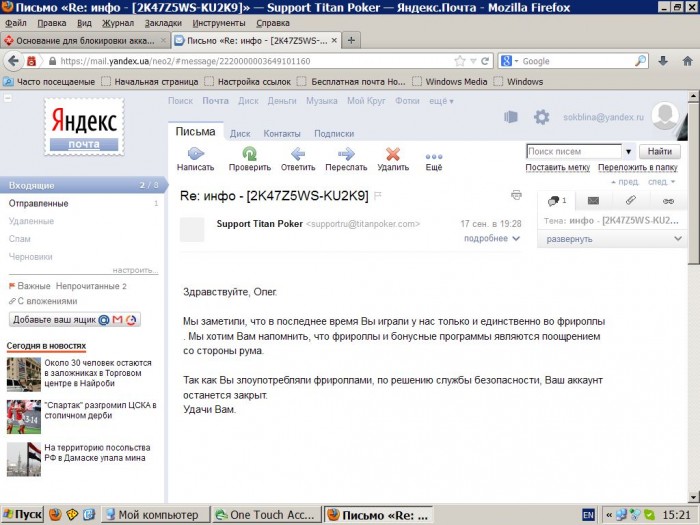Click the Проверить check mail icon
This screenshot has width=700, height=525.
(250, 154)
